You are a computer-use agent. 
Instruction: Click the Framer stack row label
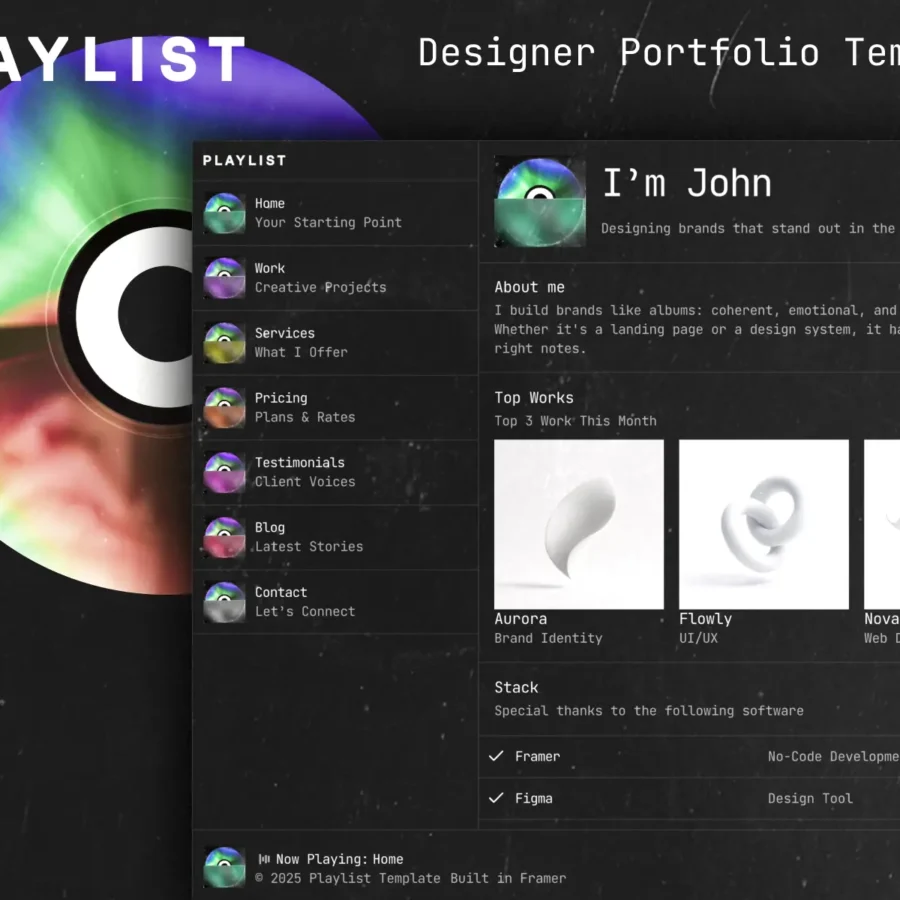537,757
